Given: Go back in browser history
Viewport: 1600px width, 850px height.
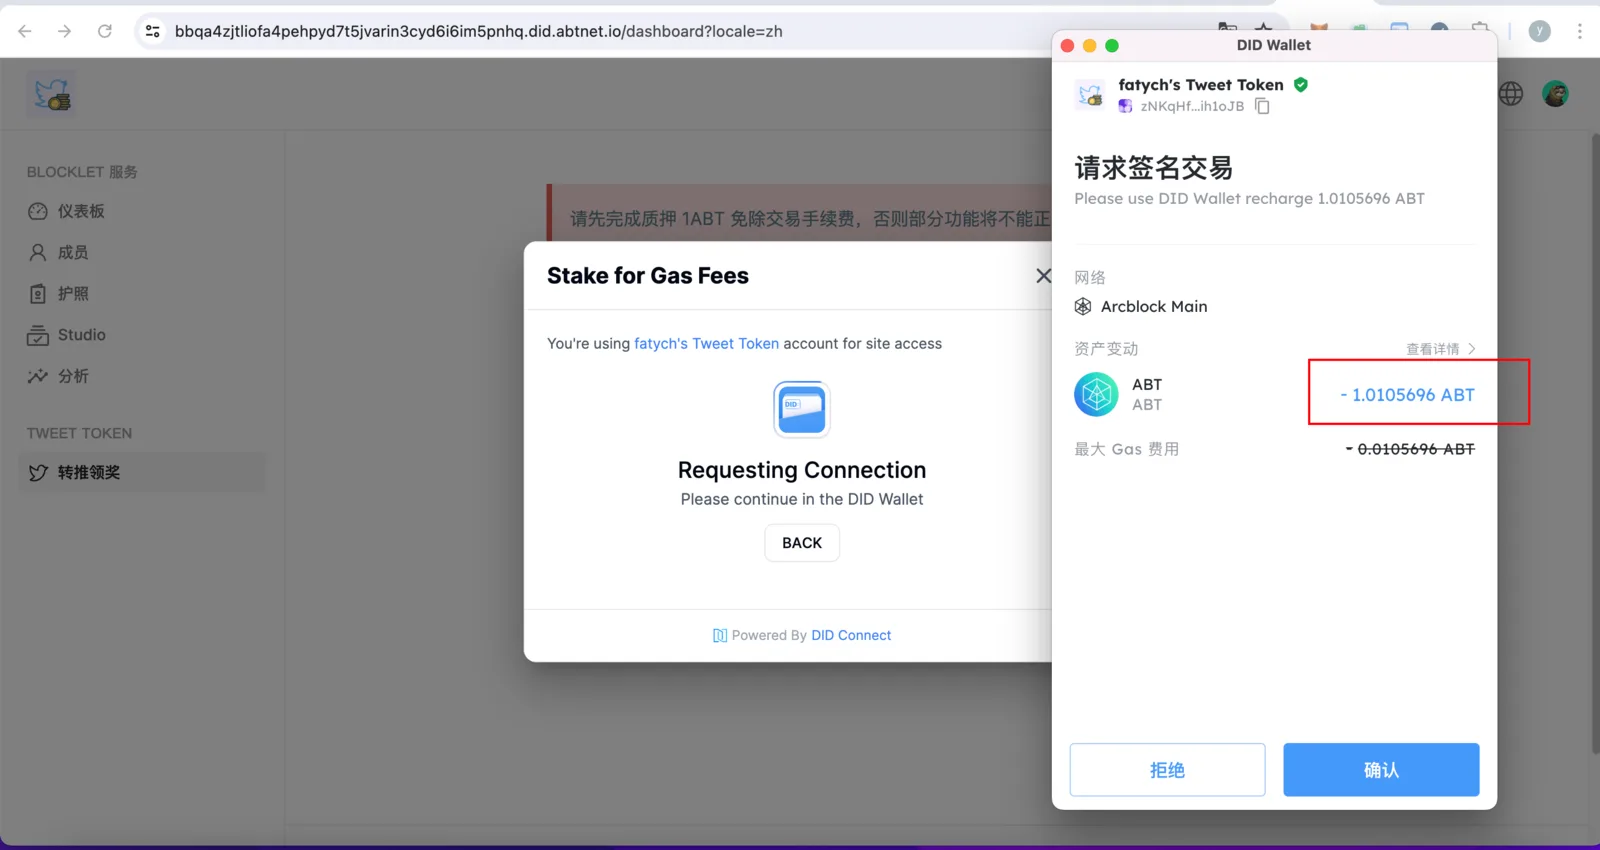Looking at the screenshot, I should pyautogui.click(x=25, y=31).
